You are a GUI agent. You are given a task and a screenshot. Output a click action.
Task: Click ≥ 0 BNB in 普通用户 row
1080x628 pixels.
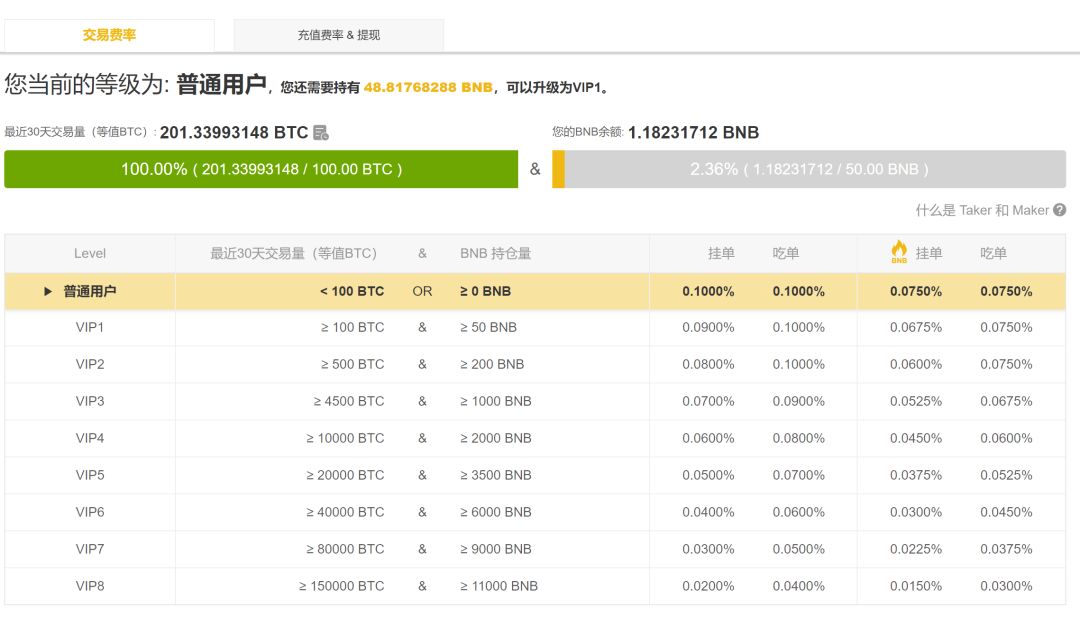[x=486, y=291]
